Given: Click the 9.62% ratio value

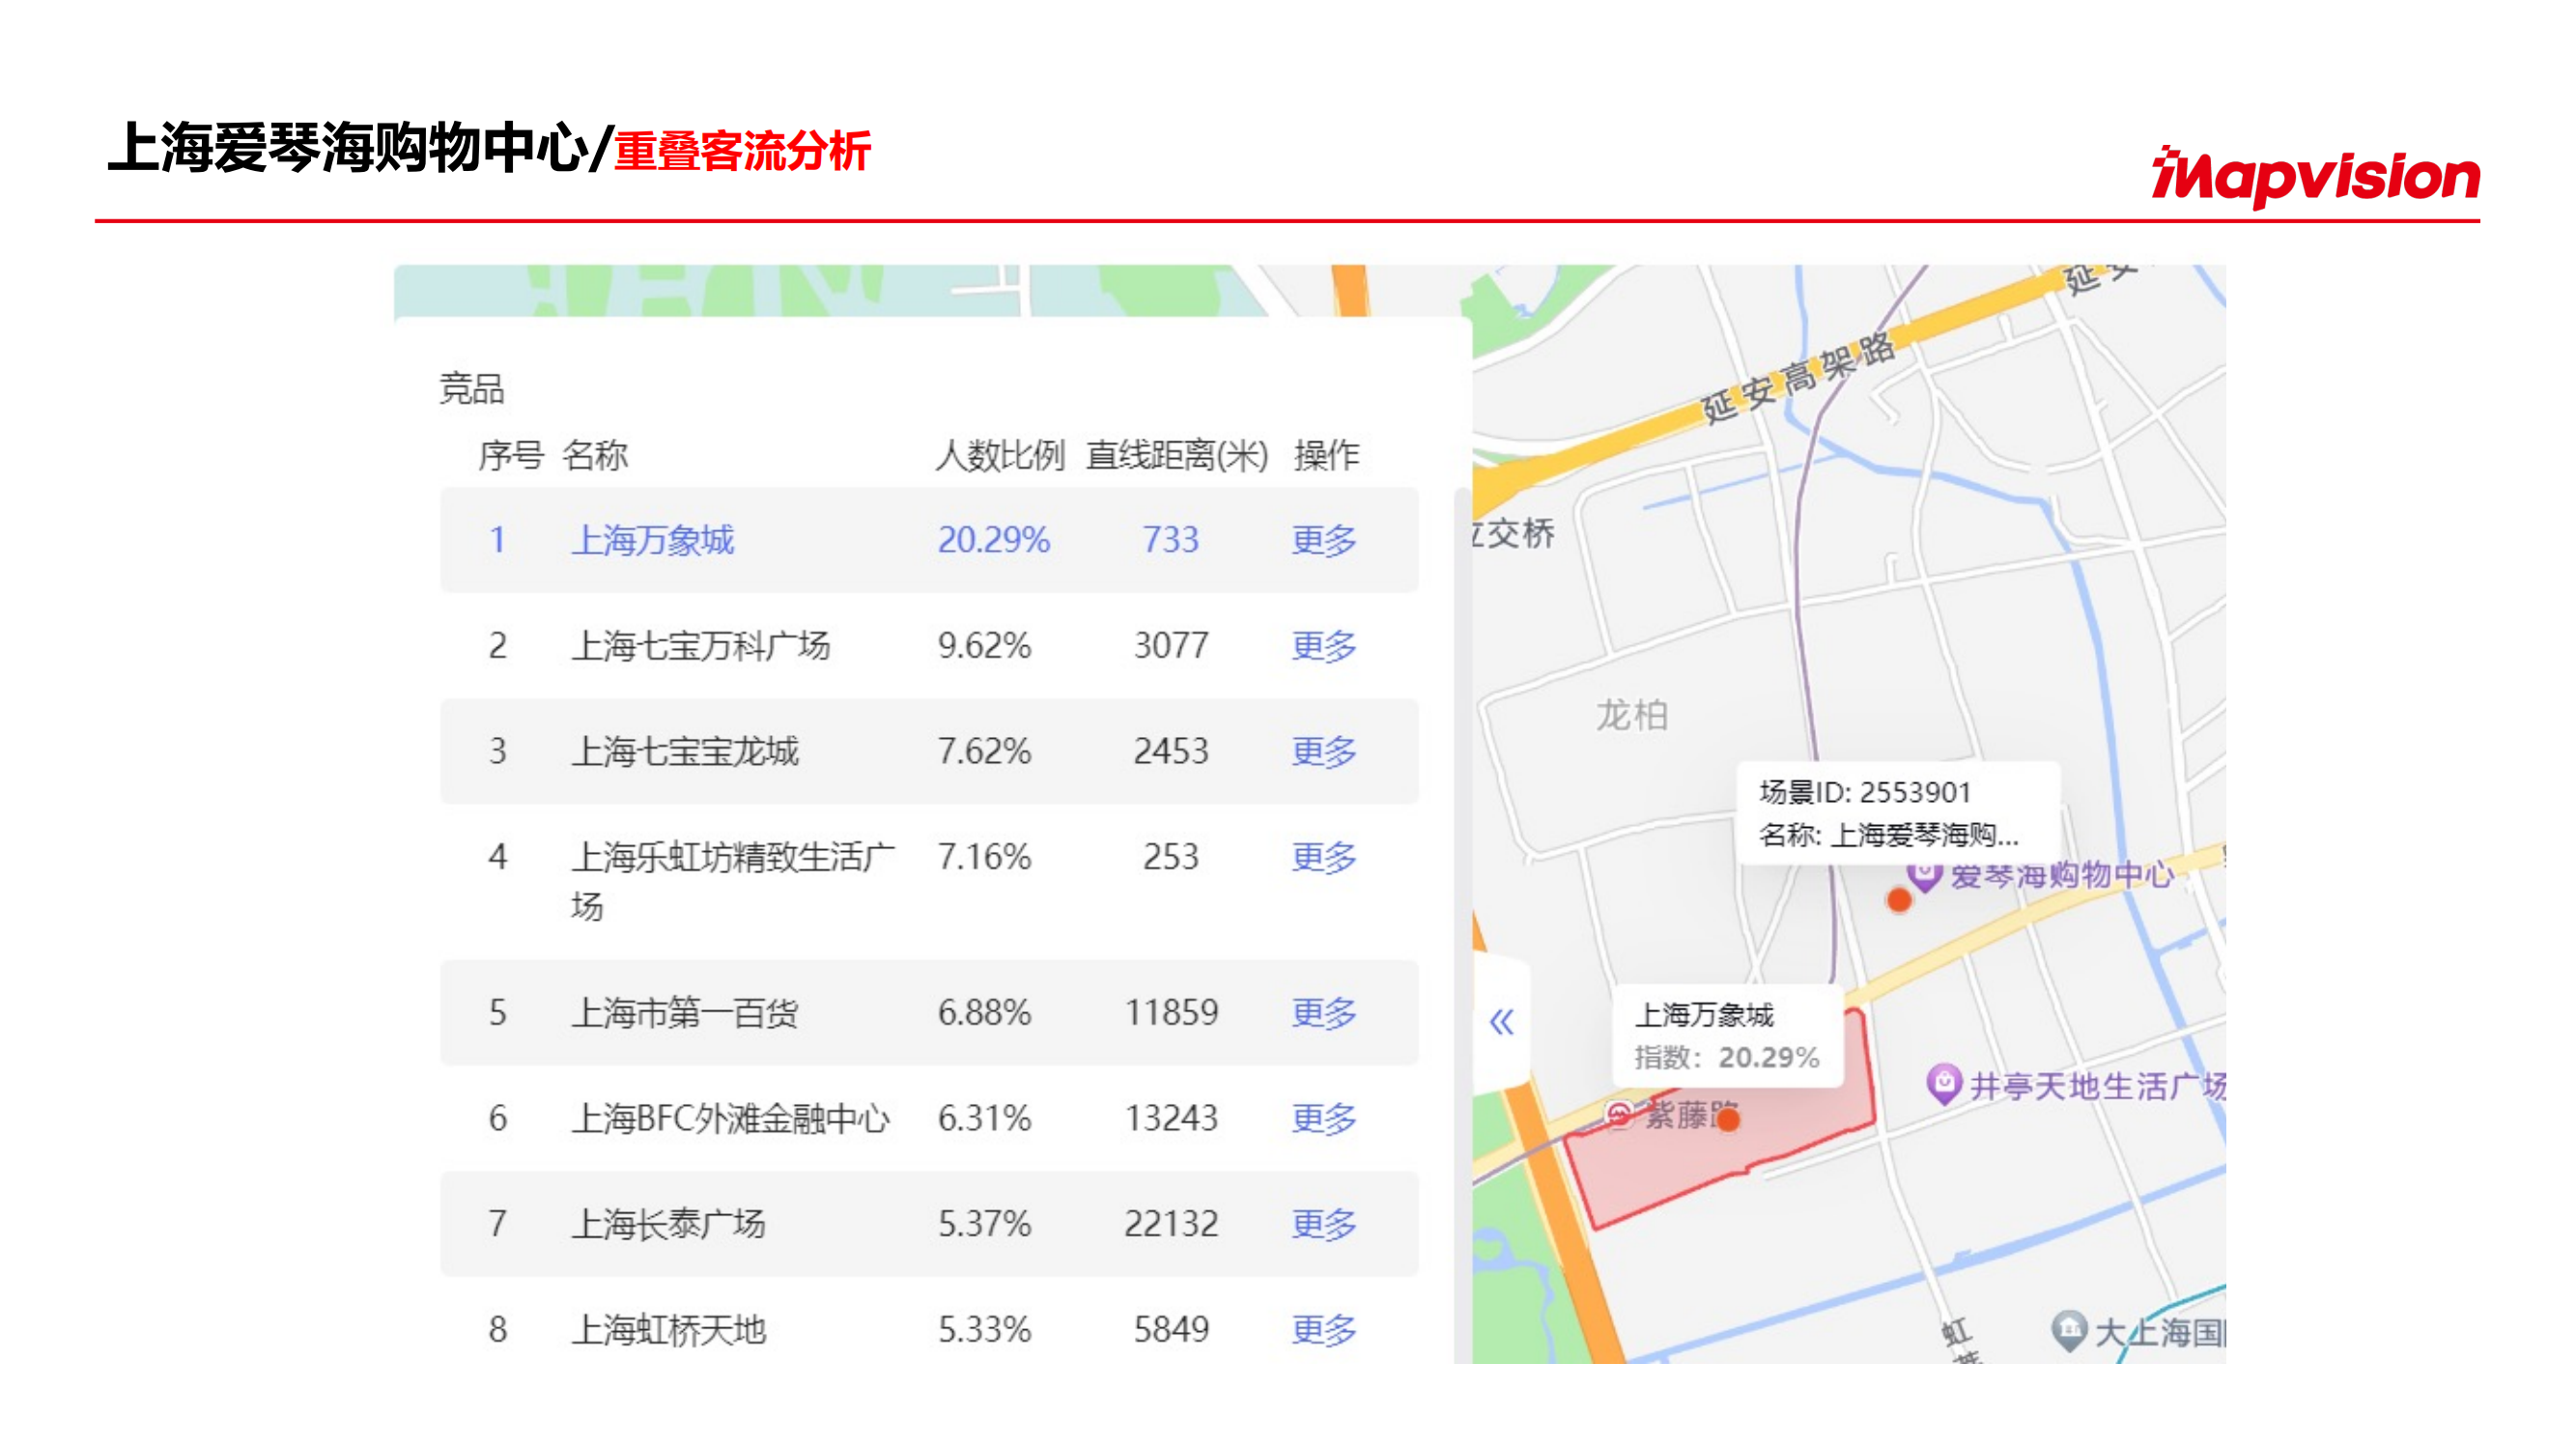Looking at the screenshot, I should pyautogui.click(x=984, y=646).
